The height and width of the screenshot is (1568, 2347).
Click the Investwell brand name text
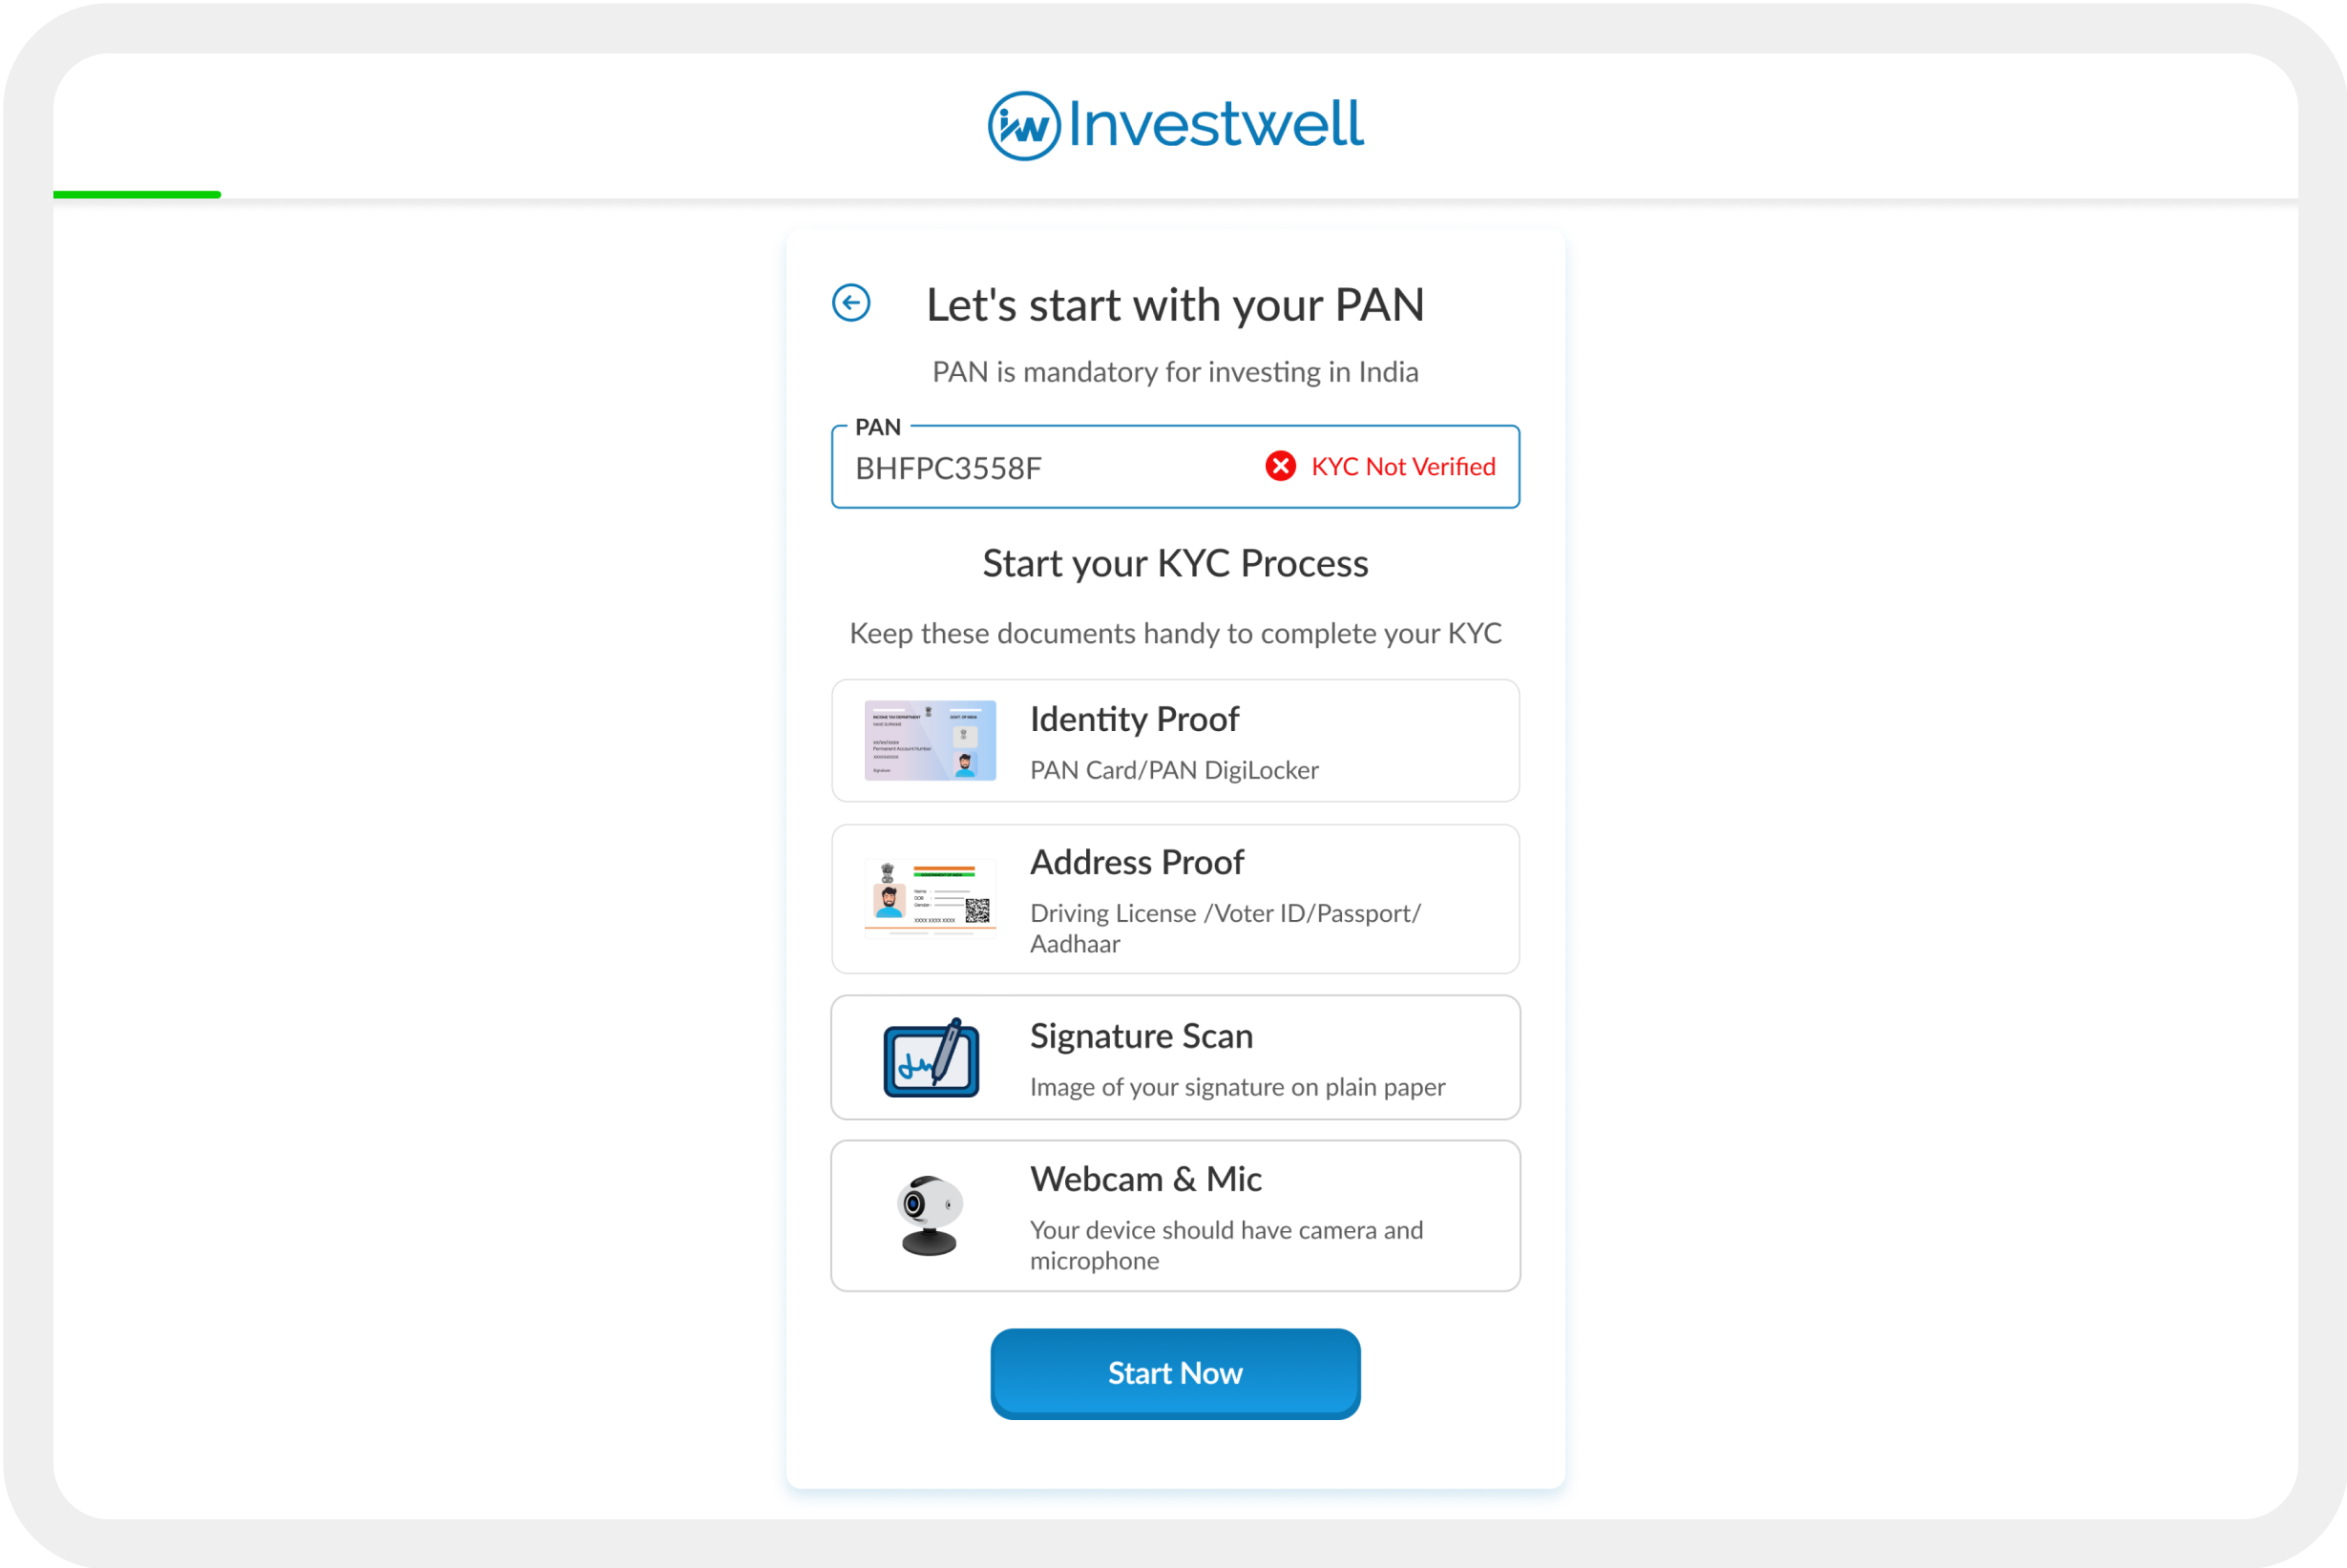(x=1215, y=125)
